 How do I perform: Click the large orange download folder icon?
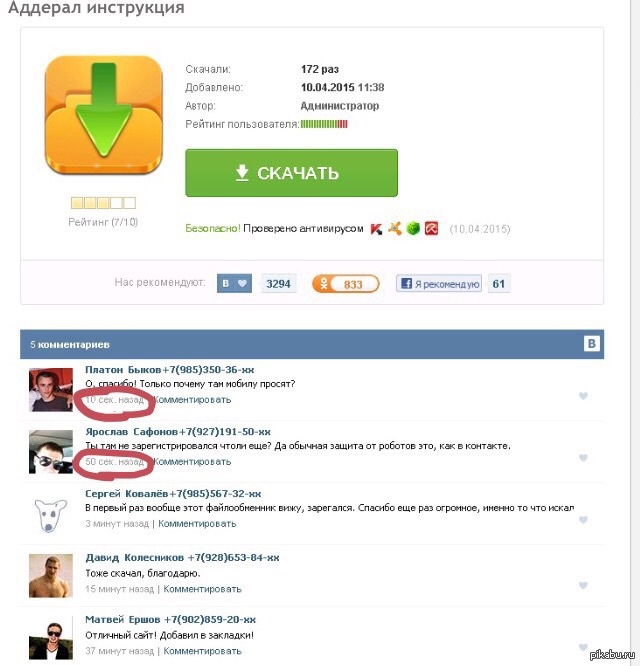pyautogui.click(x=104, y=116)
